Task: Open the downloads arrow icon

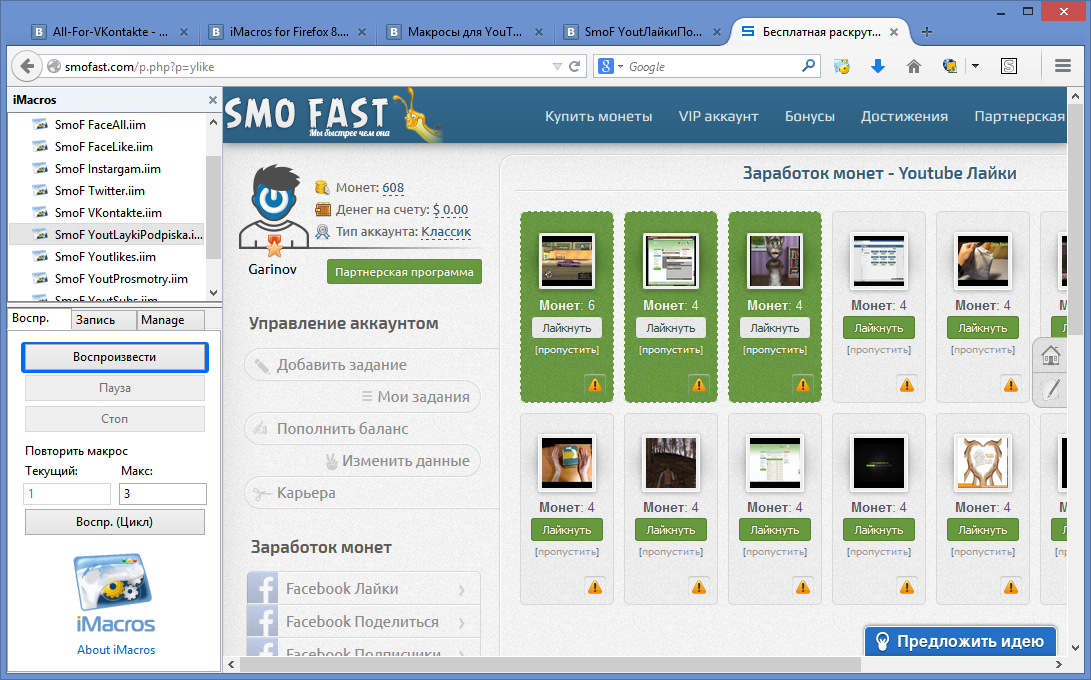Action: click(x=878, y=66)
